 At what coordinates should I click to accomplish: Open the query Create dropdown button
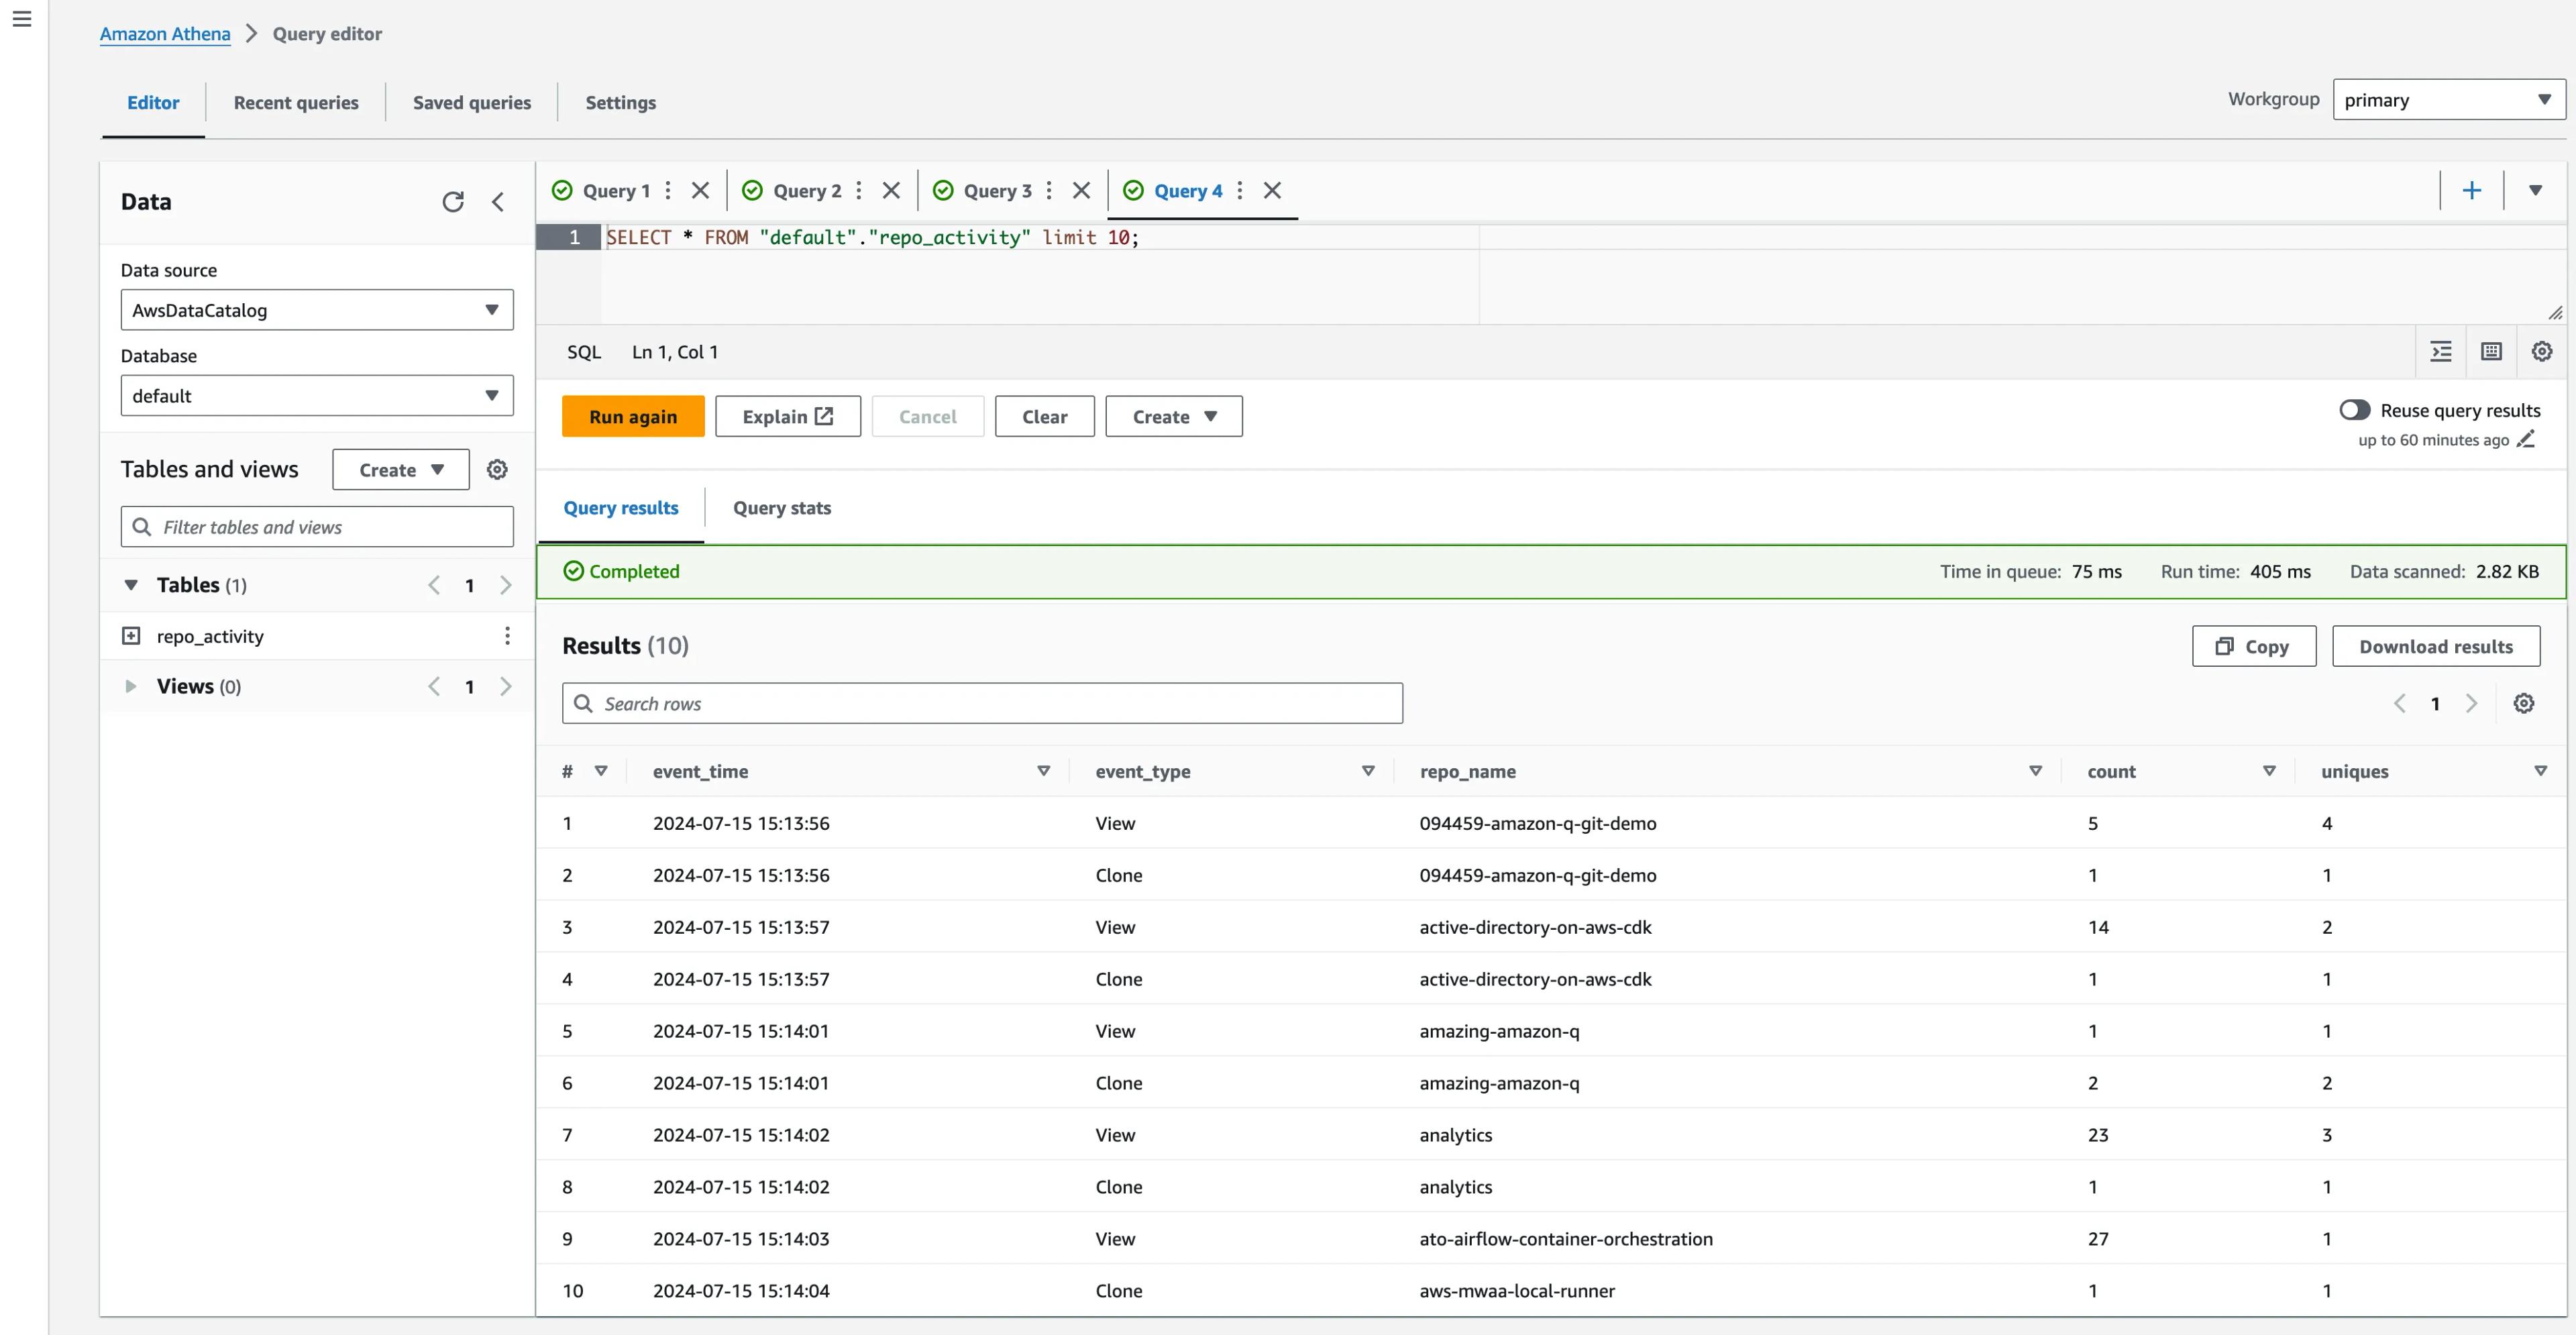click(1174, 417)
